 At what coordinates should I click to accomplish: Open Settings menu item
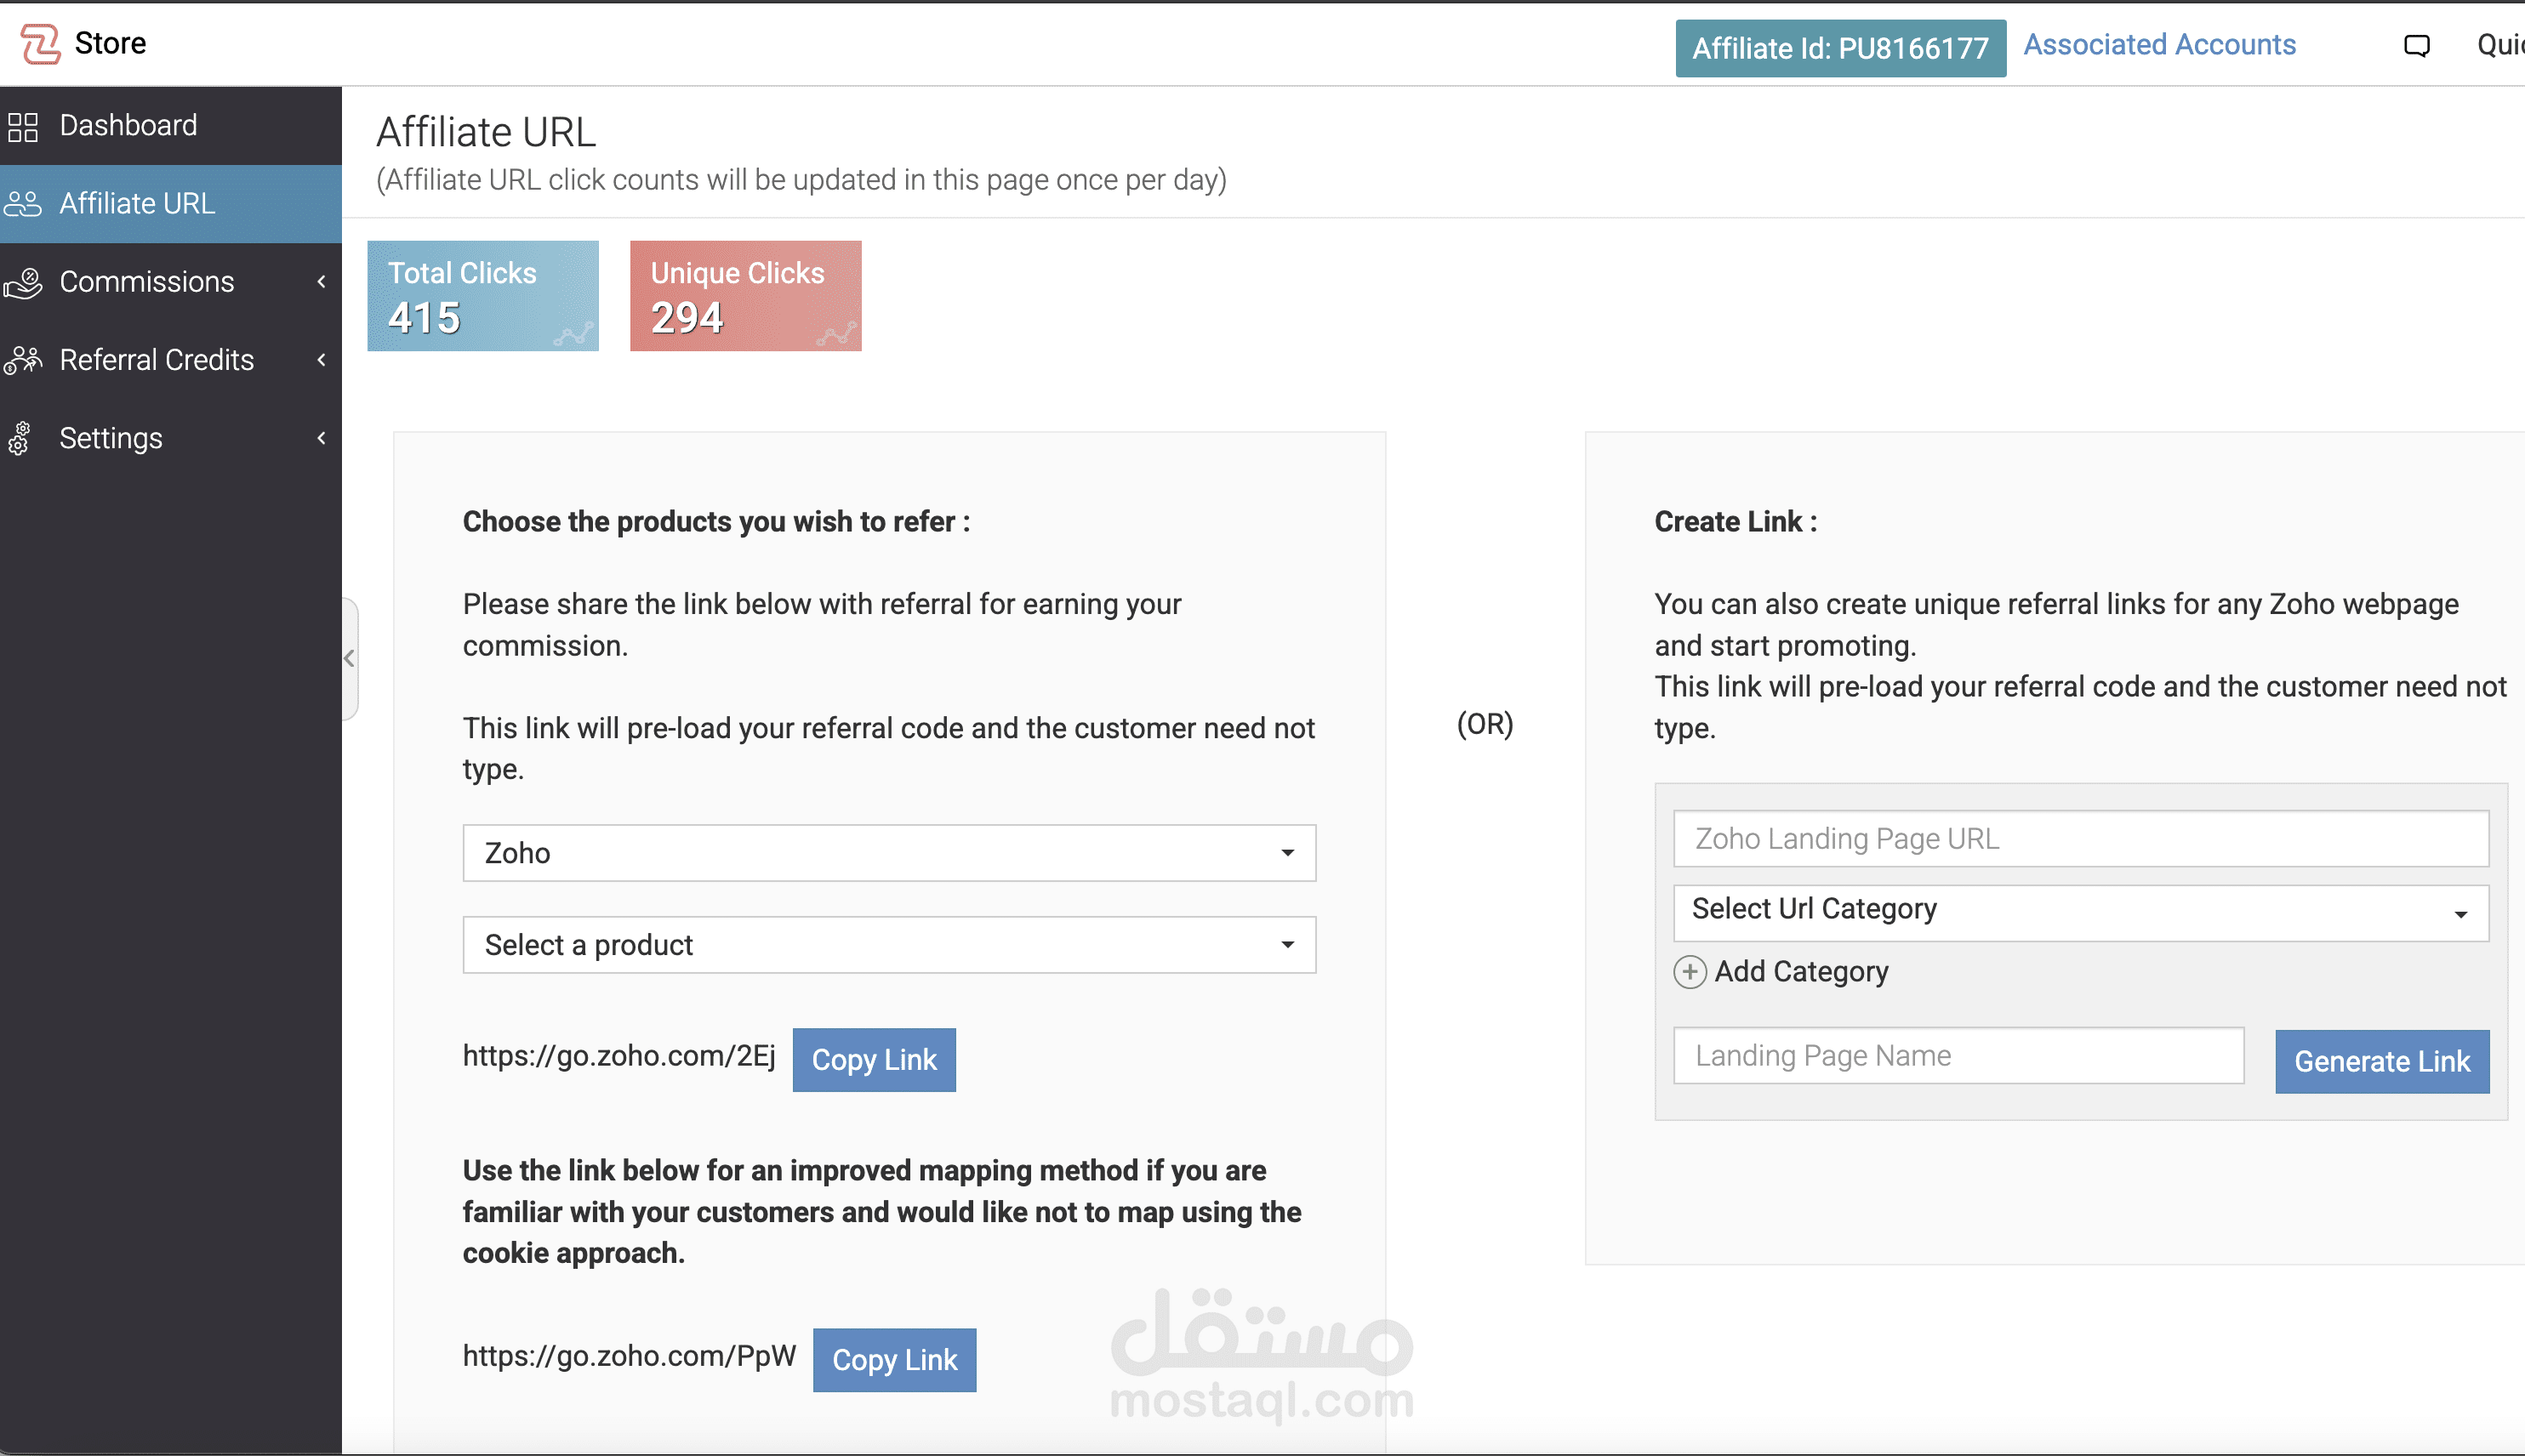tap(171, 438)
